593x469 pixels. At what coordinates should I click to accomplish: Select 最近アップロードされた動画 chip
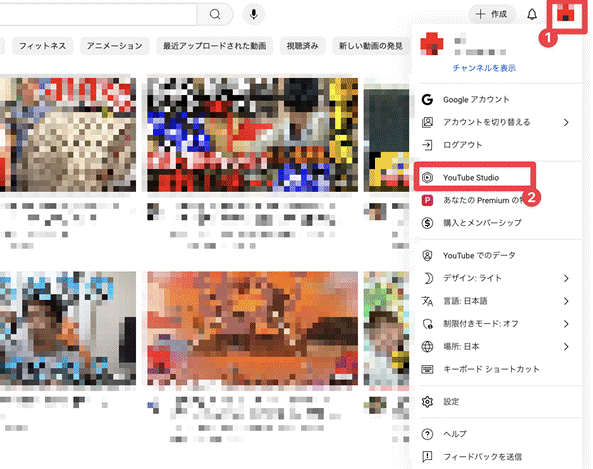tap(214, 46)
